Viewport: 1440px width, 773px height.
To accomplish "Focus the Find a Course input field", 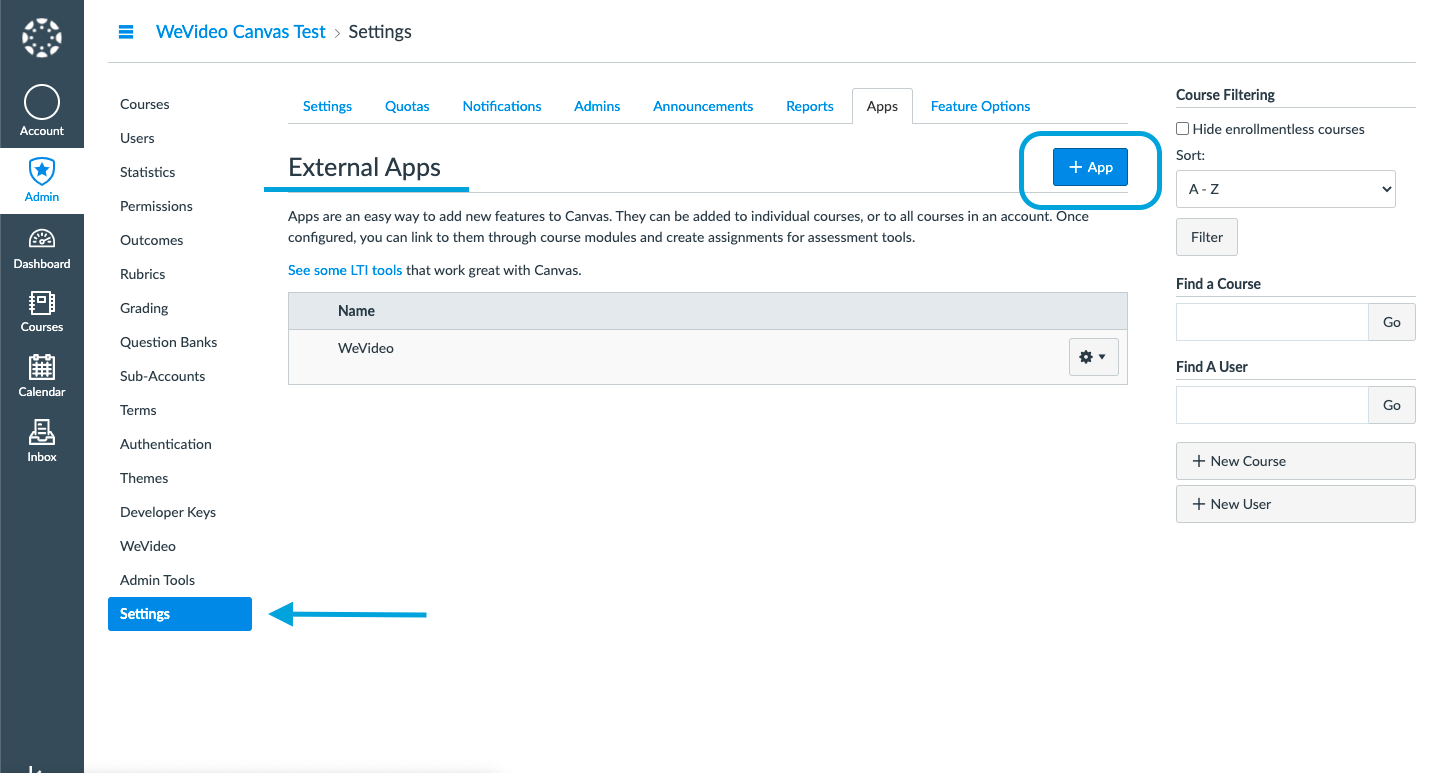I will pyautogui.click(x=1272, y=322).
